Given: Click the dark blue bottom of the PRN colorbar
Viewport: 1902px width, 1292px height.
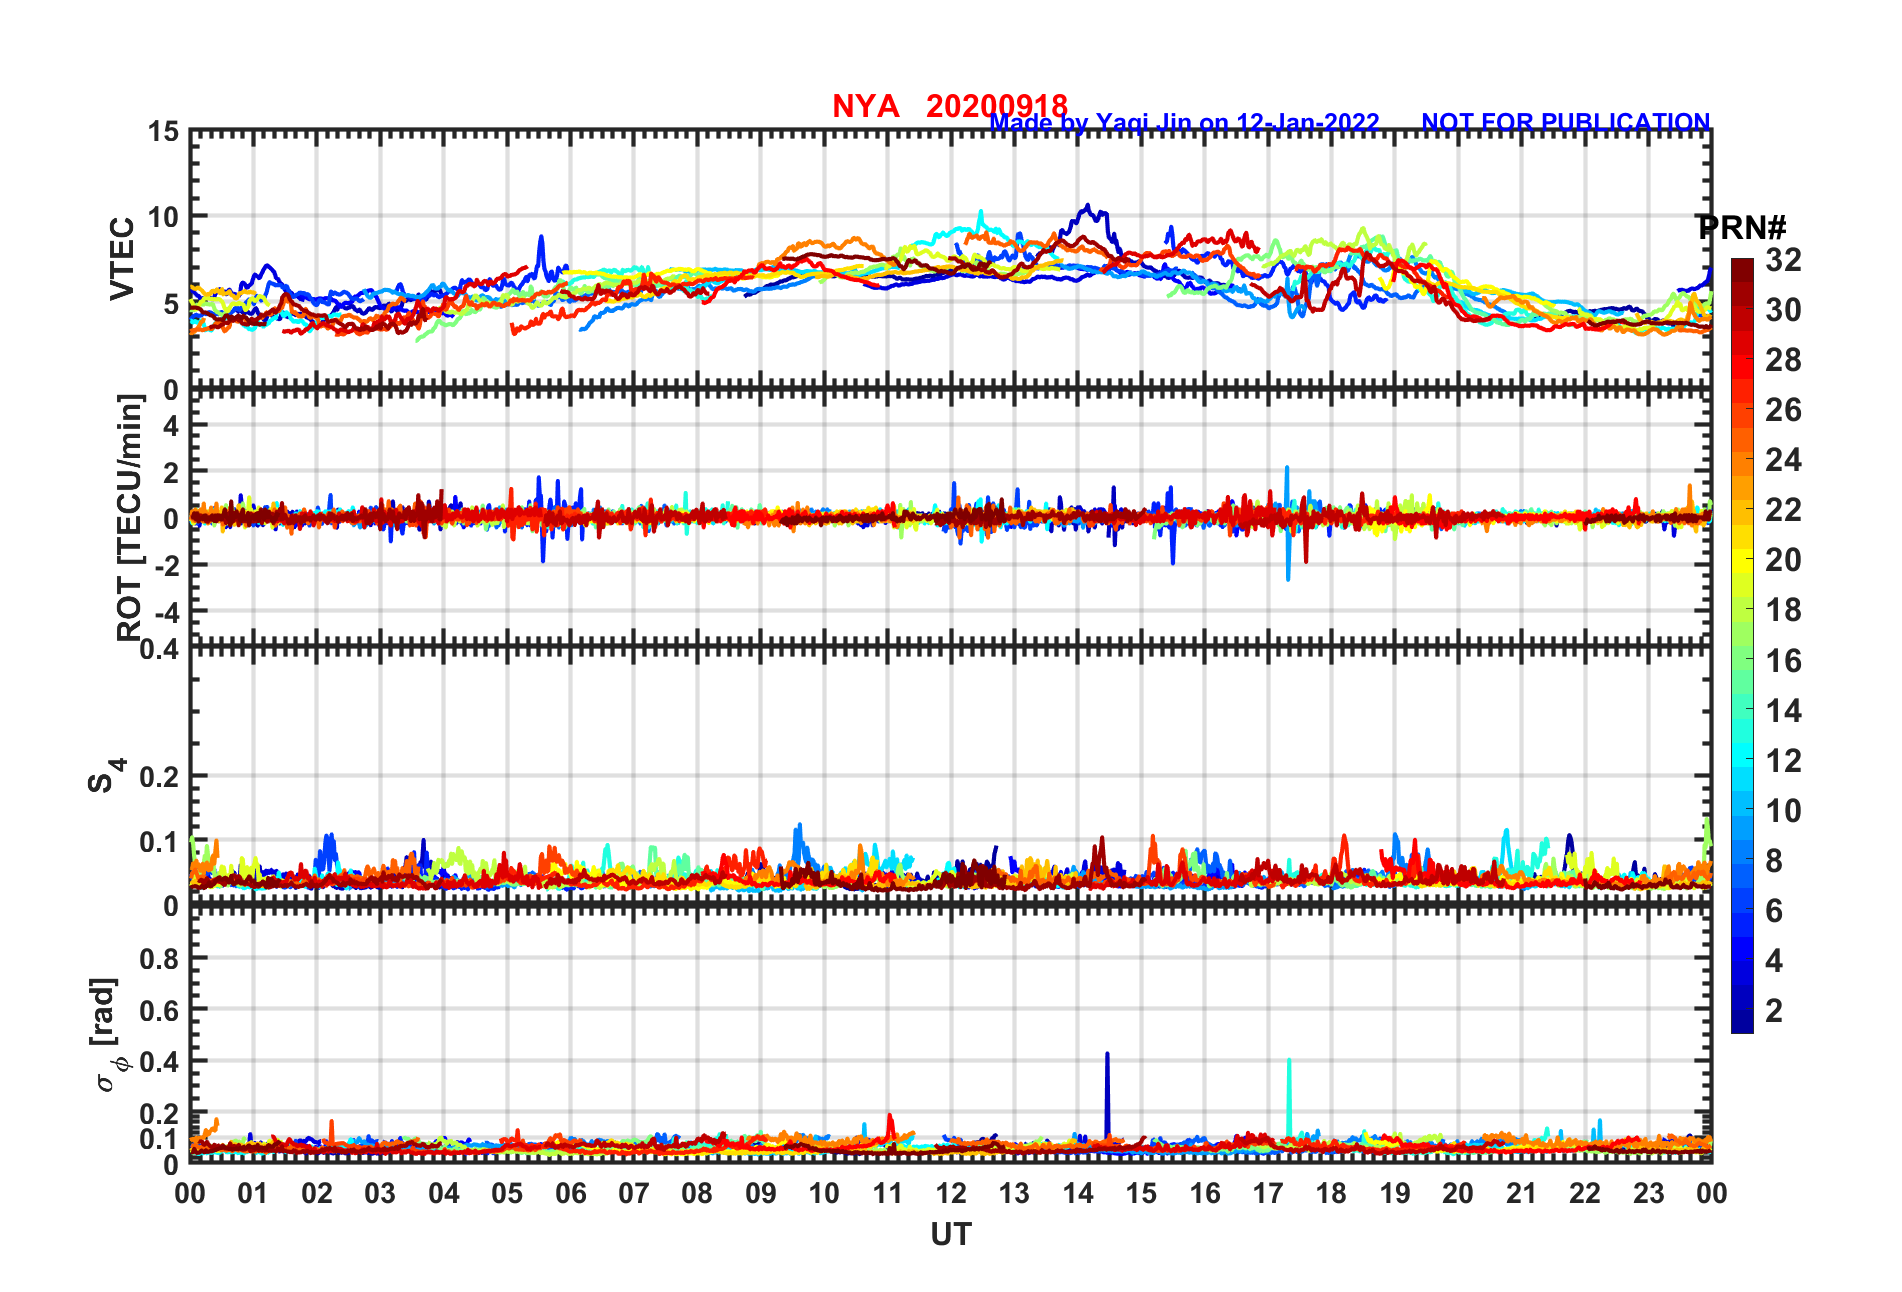Looking at the screenshot, I should coord(1742,1022).
